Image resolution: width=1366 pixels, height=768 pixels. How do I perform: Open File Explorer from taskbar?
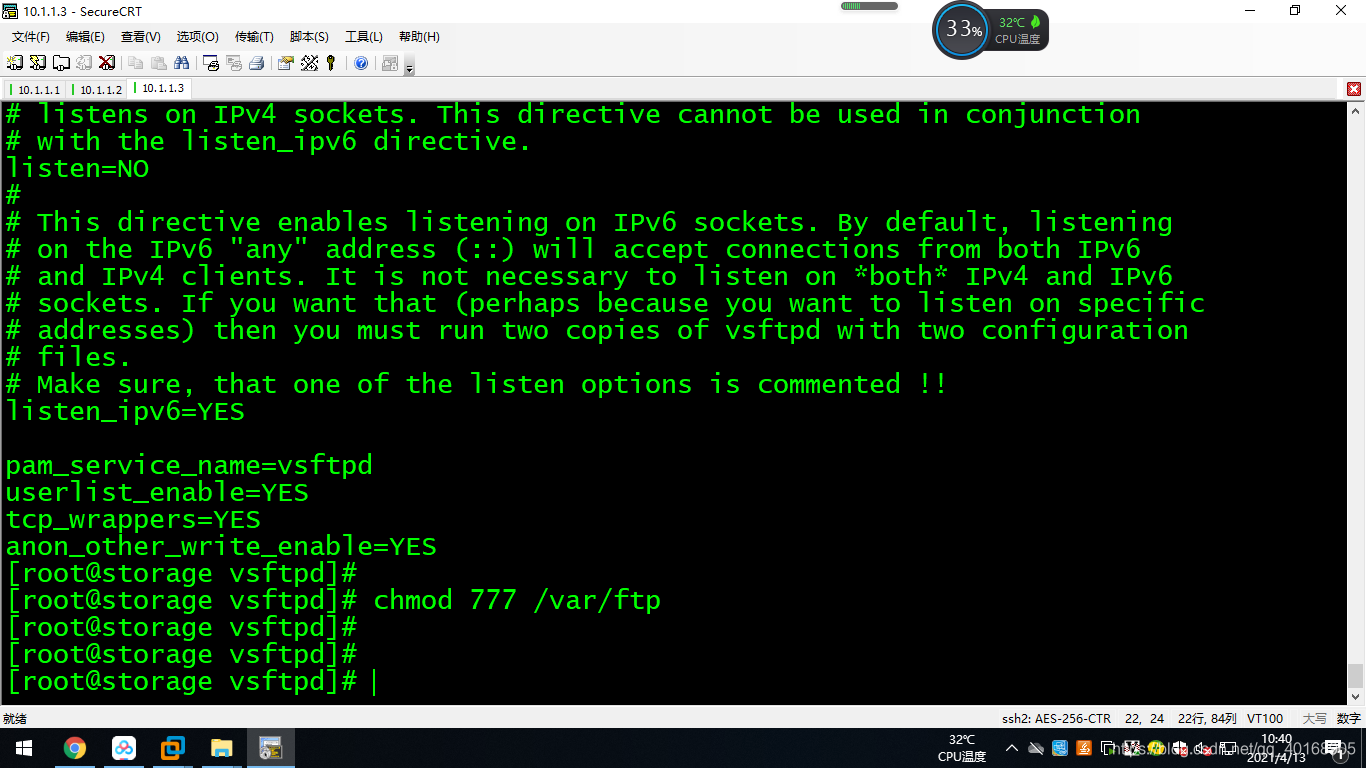[221, 748]
